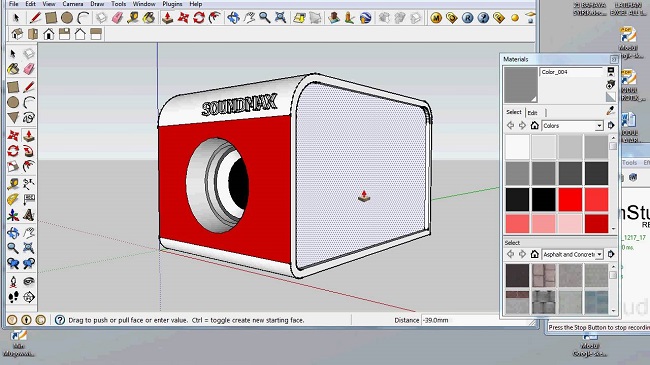
Task: Activate the Paint Bucket in top toolbar
Action: click(x=149, y=18)
